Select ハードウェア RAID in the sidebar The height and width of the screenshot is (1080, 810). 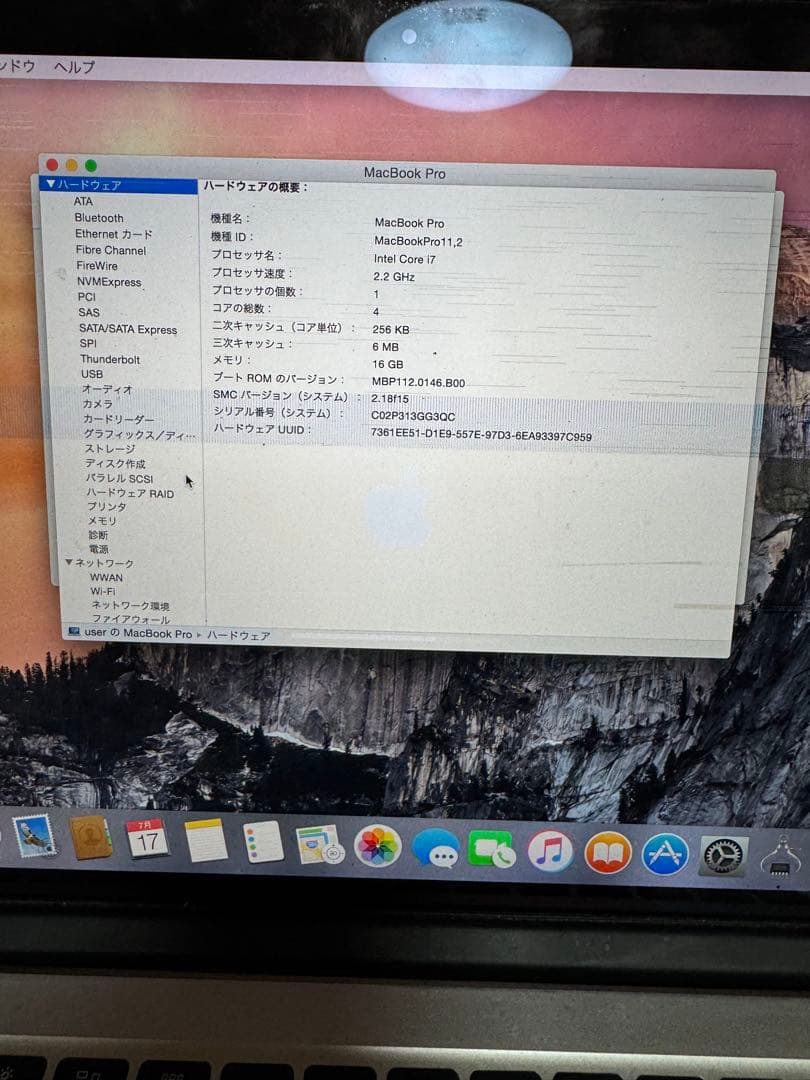pyautogui.click(x=130, y=493)
